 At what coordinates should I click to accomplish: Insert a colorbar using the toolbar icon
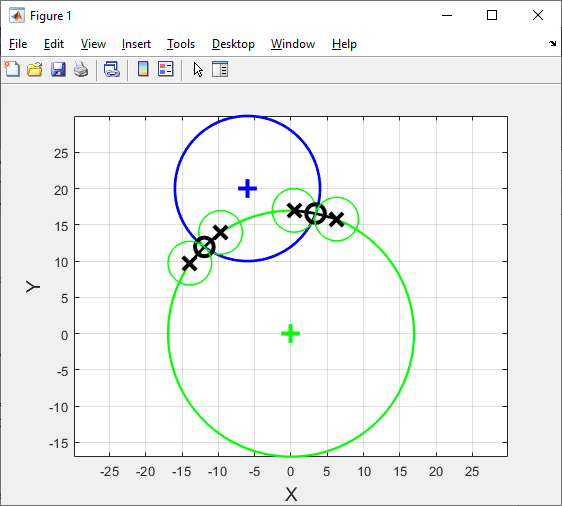[x=143, y=69]
